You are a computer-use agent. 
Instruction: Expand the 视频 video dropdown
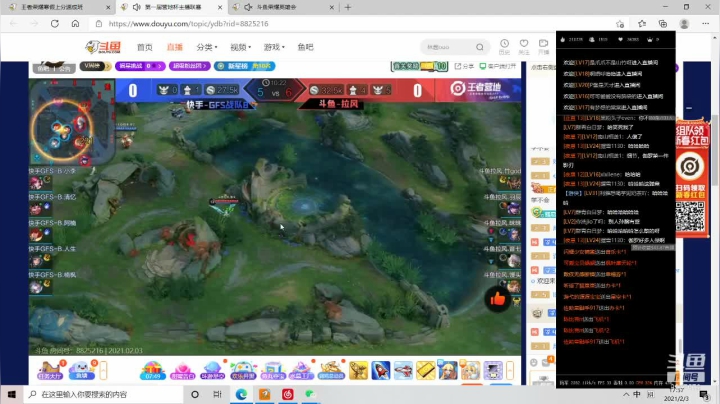tap(241, 47)
